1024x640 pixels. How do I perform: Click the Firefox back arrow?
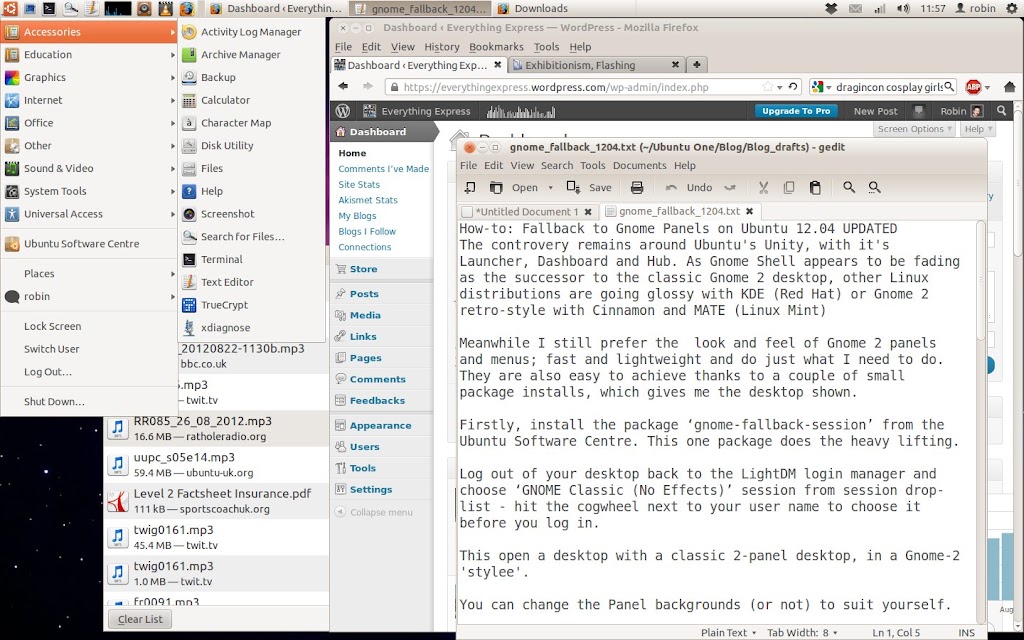(x=343, y=86)
